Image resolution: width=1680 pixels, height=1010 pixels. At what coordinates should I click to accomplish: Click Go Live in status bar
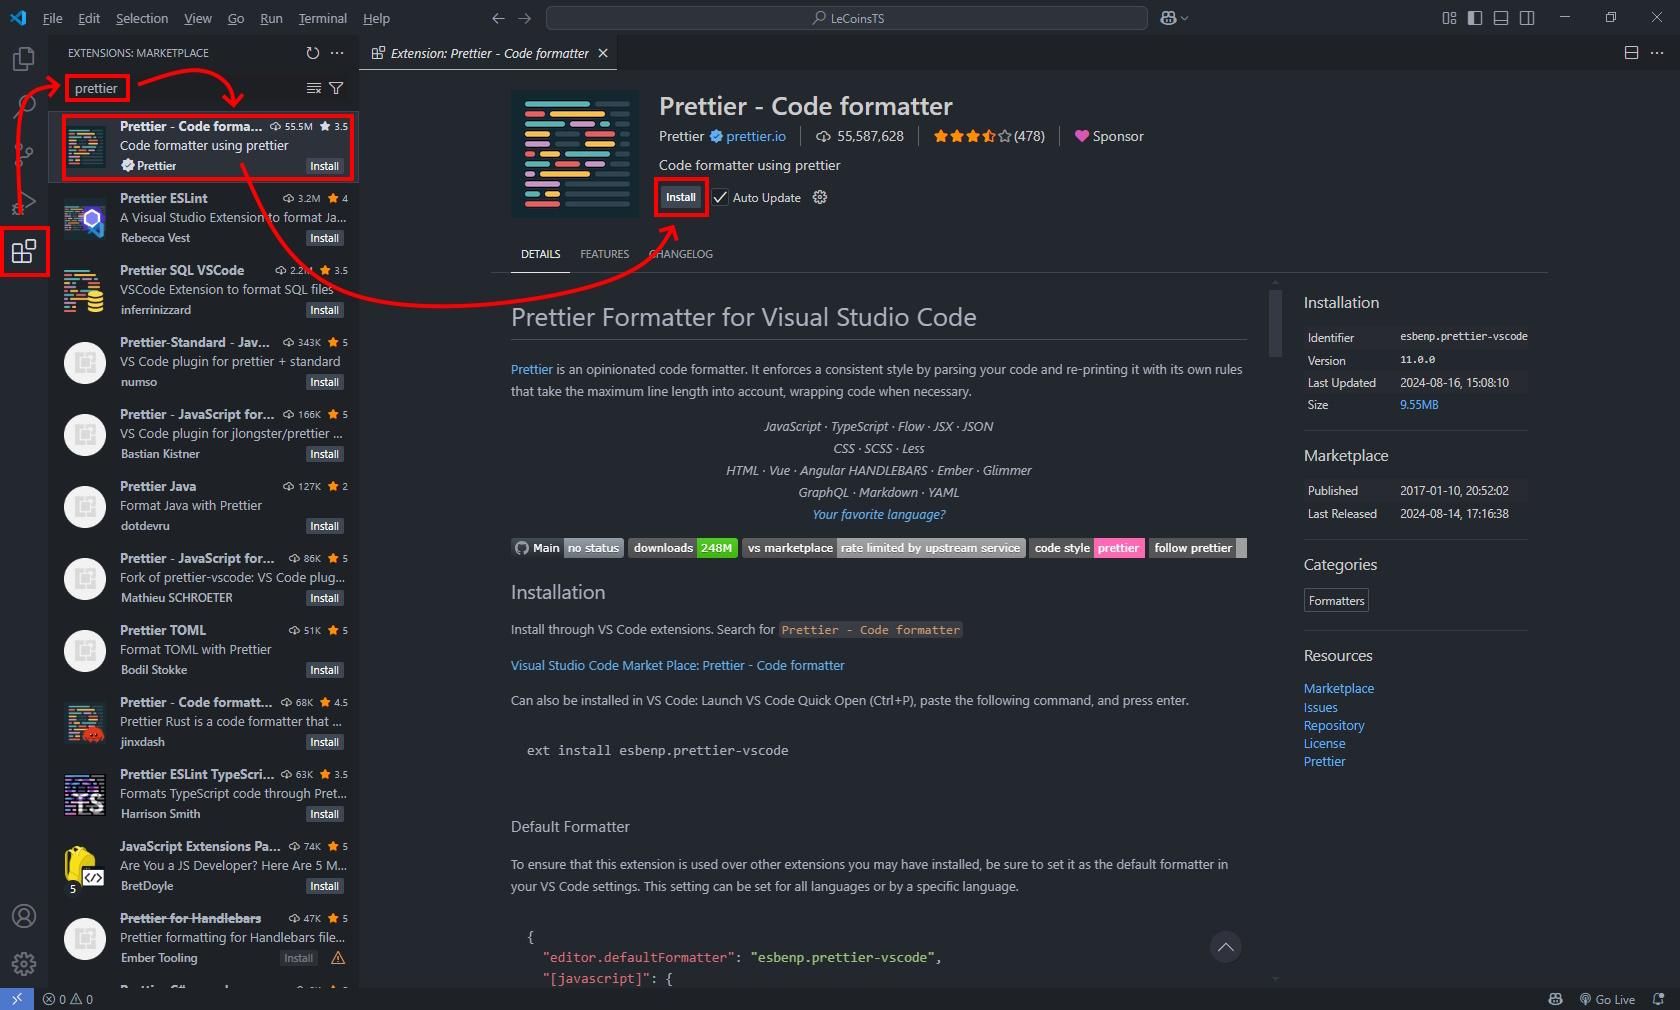pyautogui.click(x=1607, y=999)
